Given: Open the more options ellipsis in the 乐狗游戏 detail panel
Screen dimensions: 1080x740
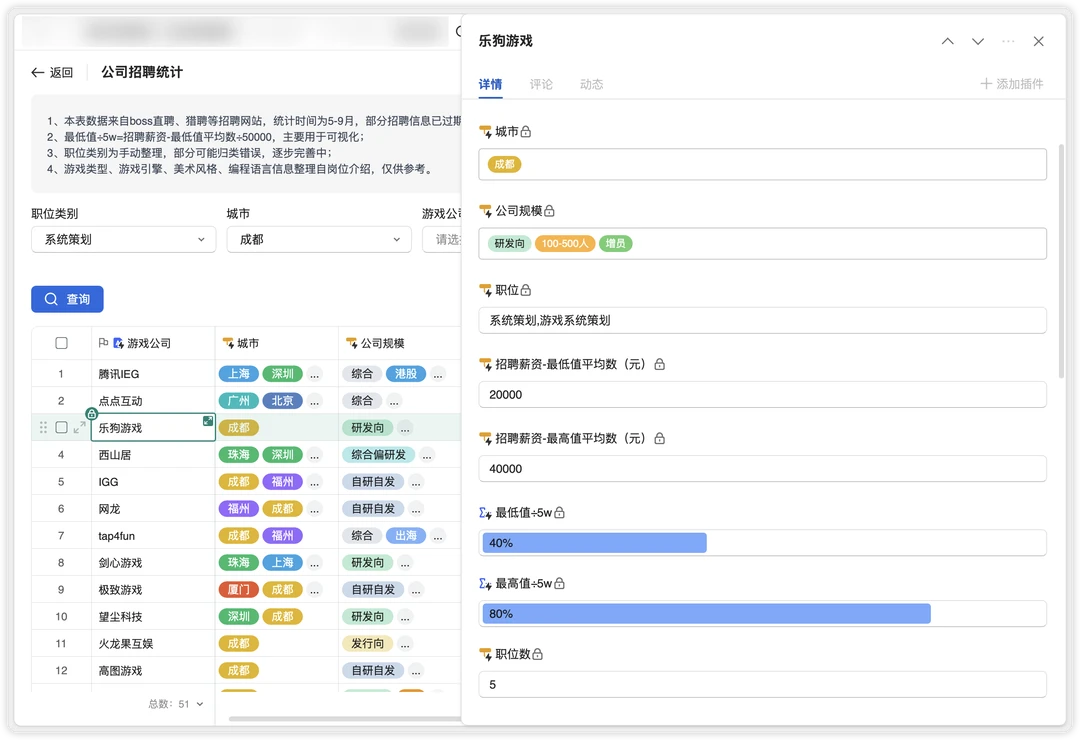Looking at the screenshot, I should point(1008,41).
